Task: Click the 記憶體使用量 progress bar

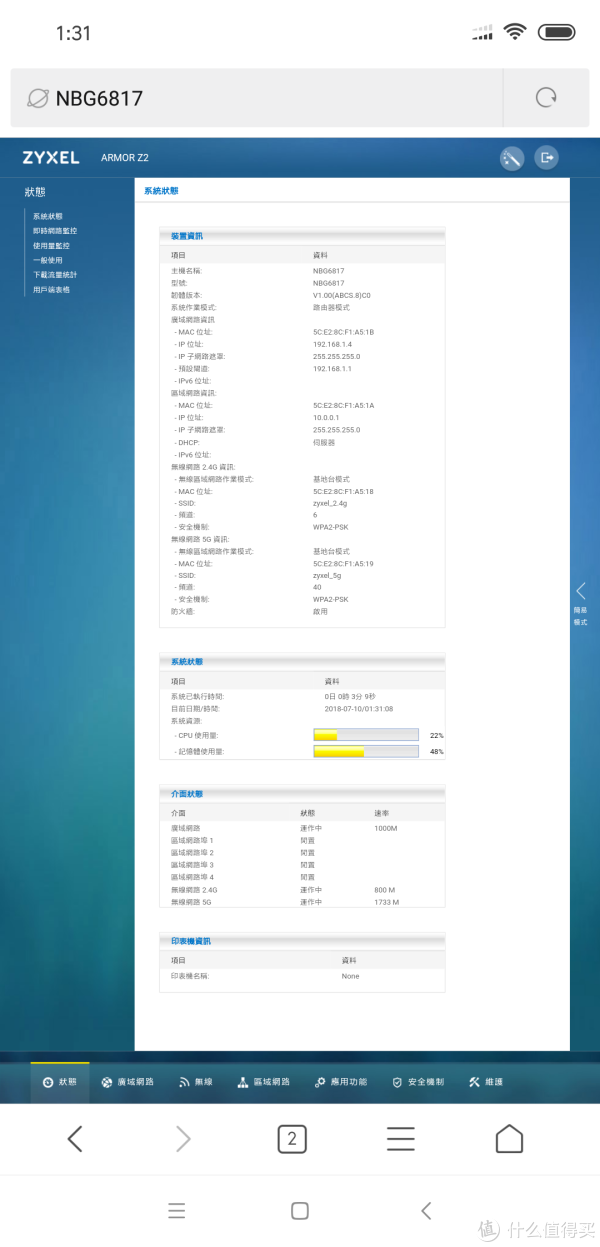Action: (366, 751)
